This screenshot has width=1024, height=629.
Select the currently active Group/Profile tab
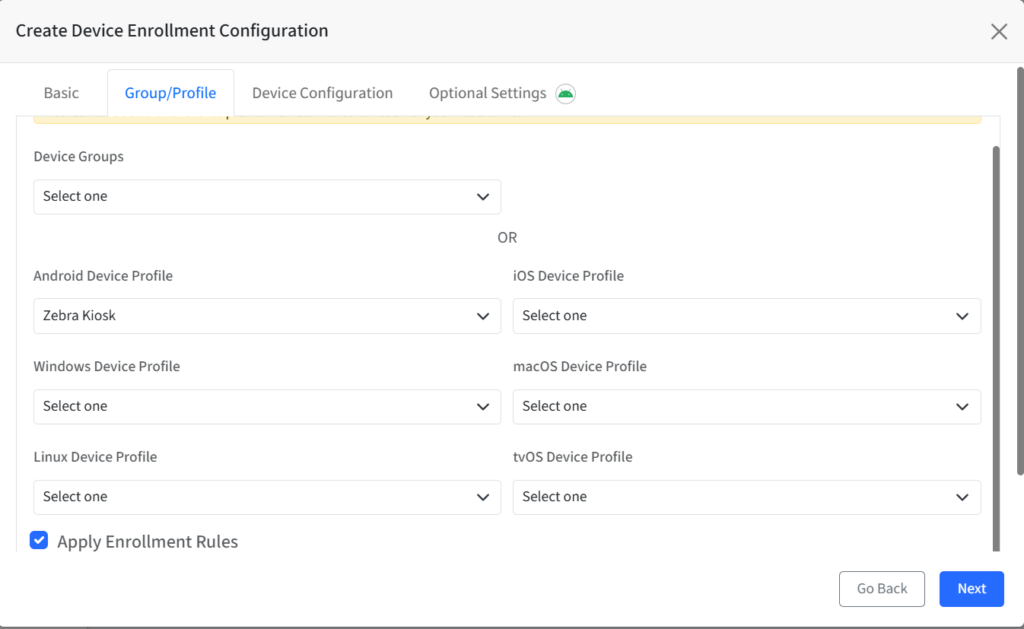point(170,92)
